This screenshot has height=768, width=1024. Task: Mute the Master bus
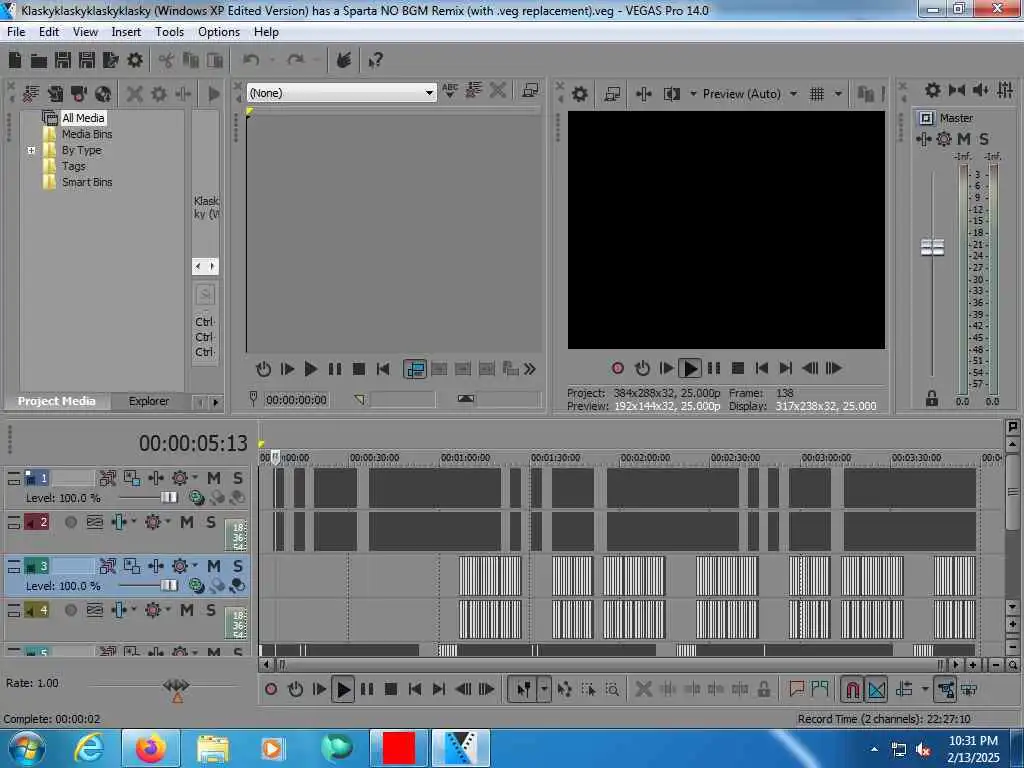[x=964, y=138]
